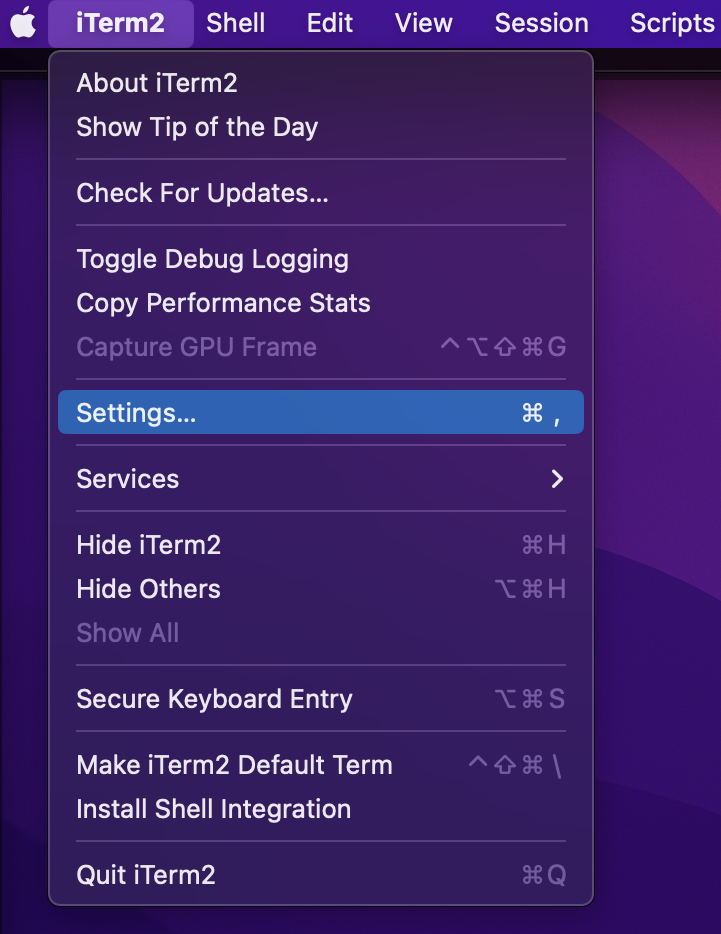This screenshot has width=721, height=934.
Task: Open Settings… from the iTerm2 menu
Action: click(x=321, y=412)
